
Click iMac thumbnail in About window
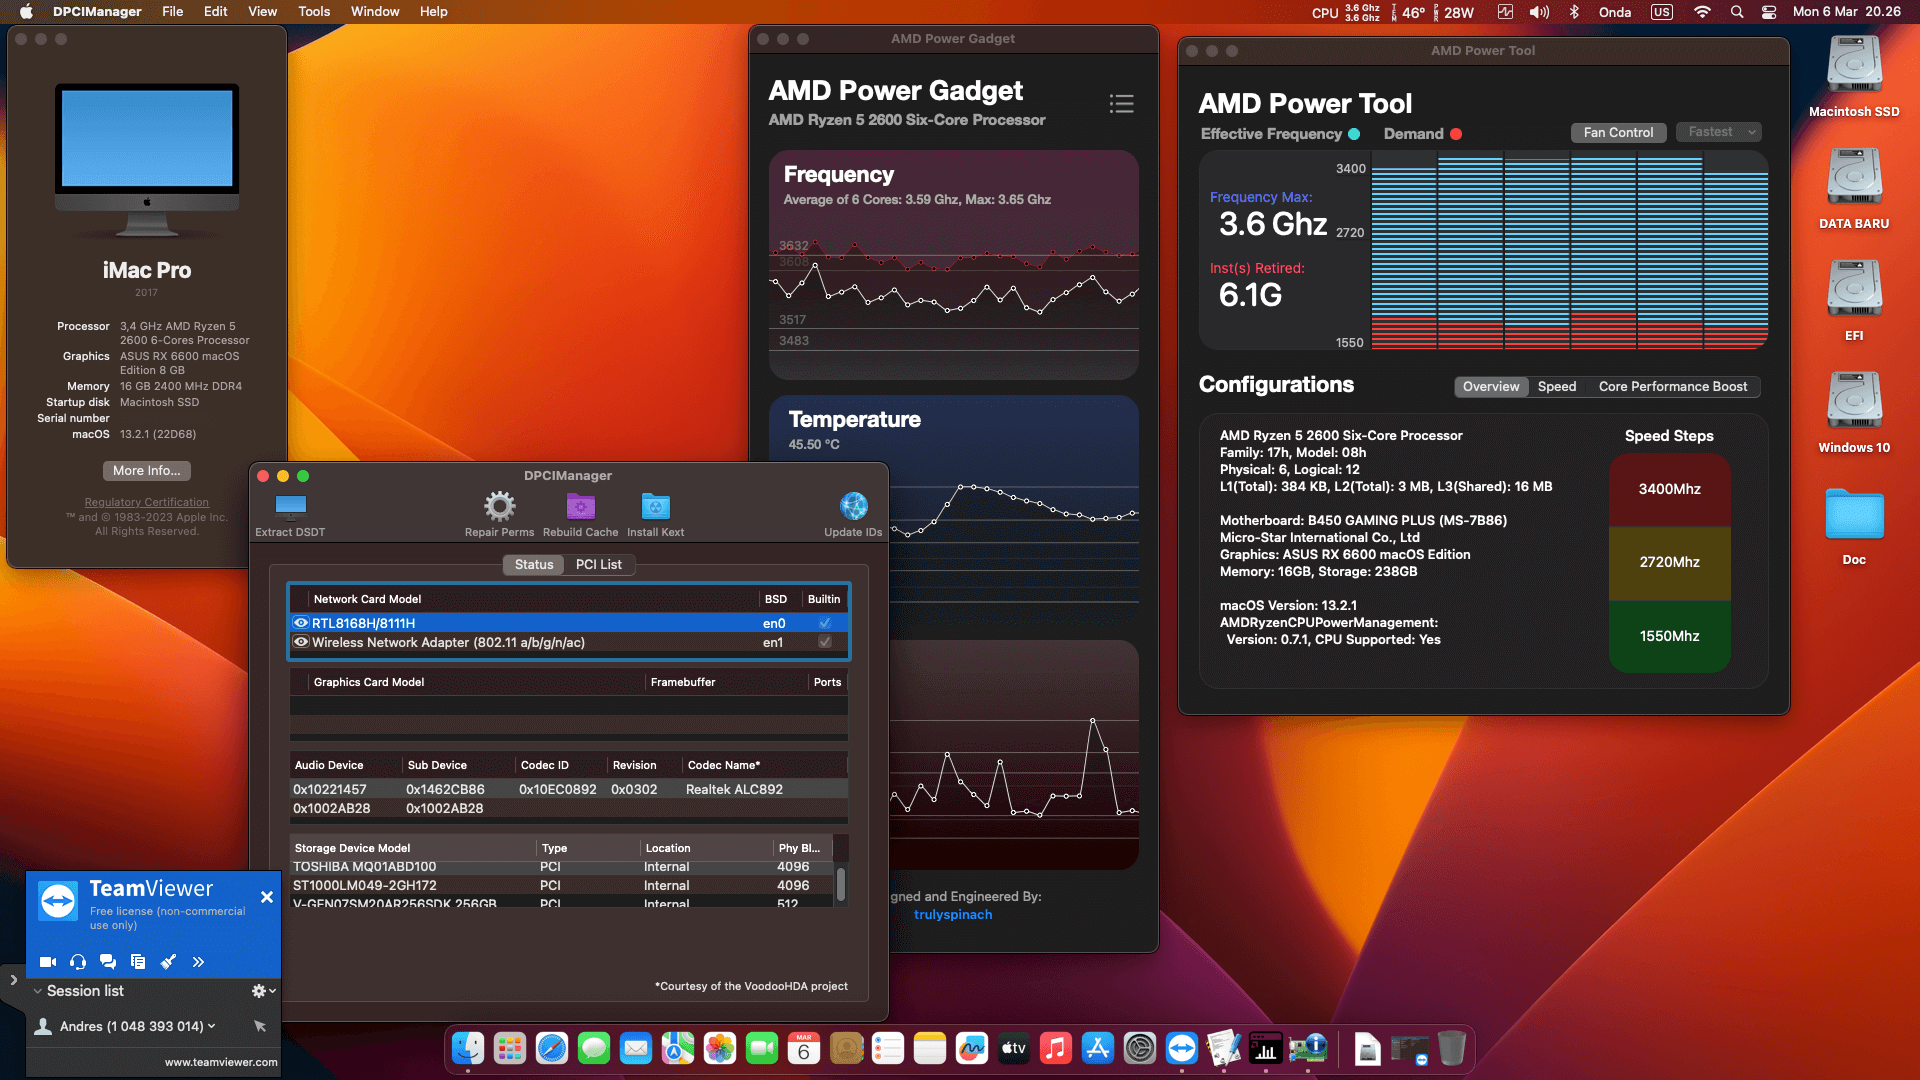click(147, 160)
